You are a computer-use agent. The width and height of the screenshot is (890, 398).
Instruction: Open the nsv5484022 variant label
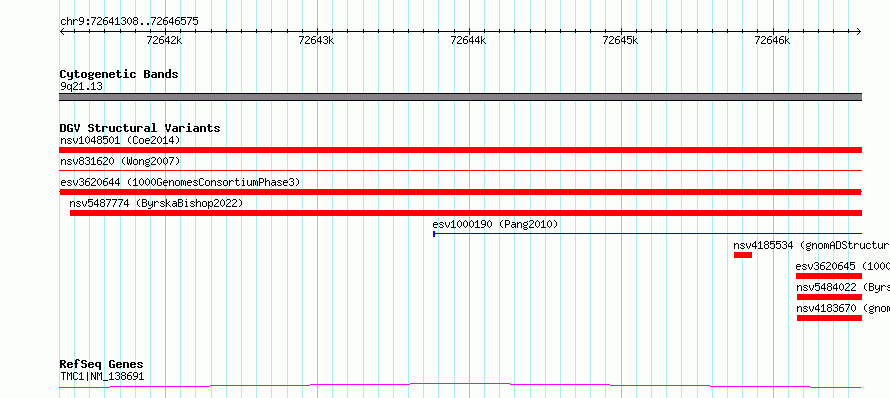[x=843, y=287]
